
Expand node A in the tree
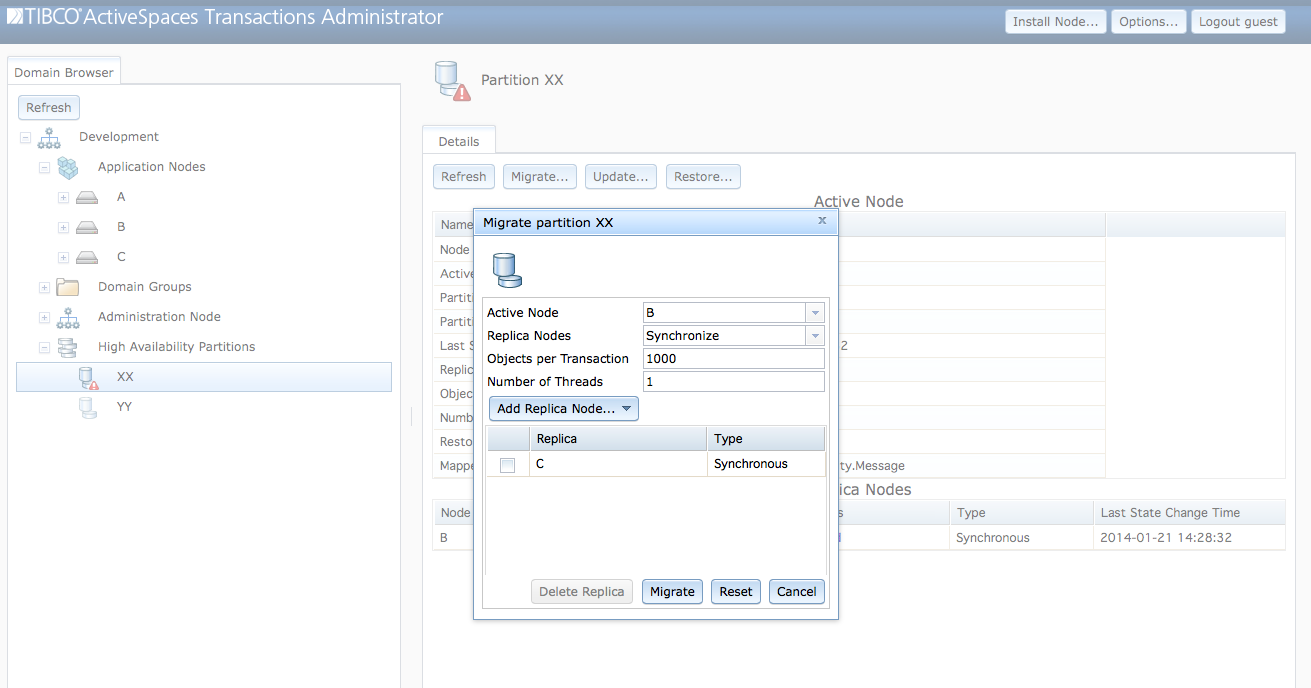(x=63, y=198)
